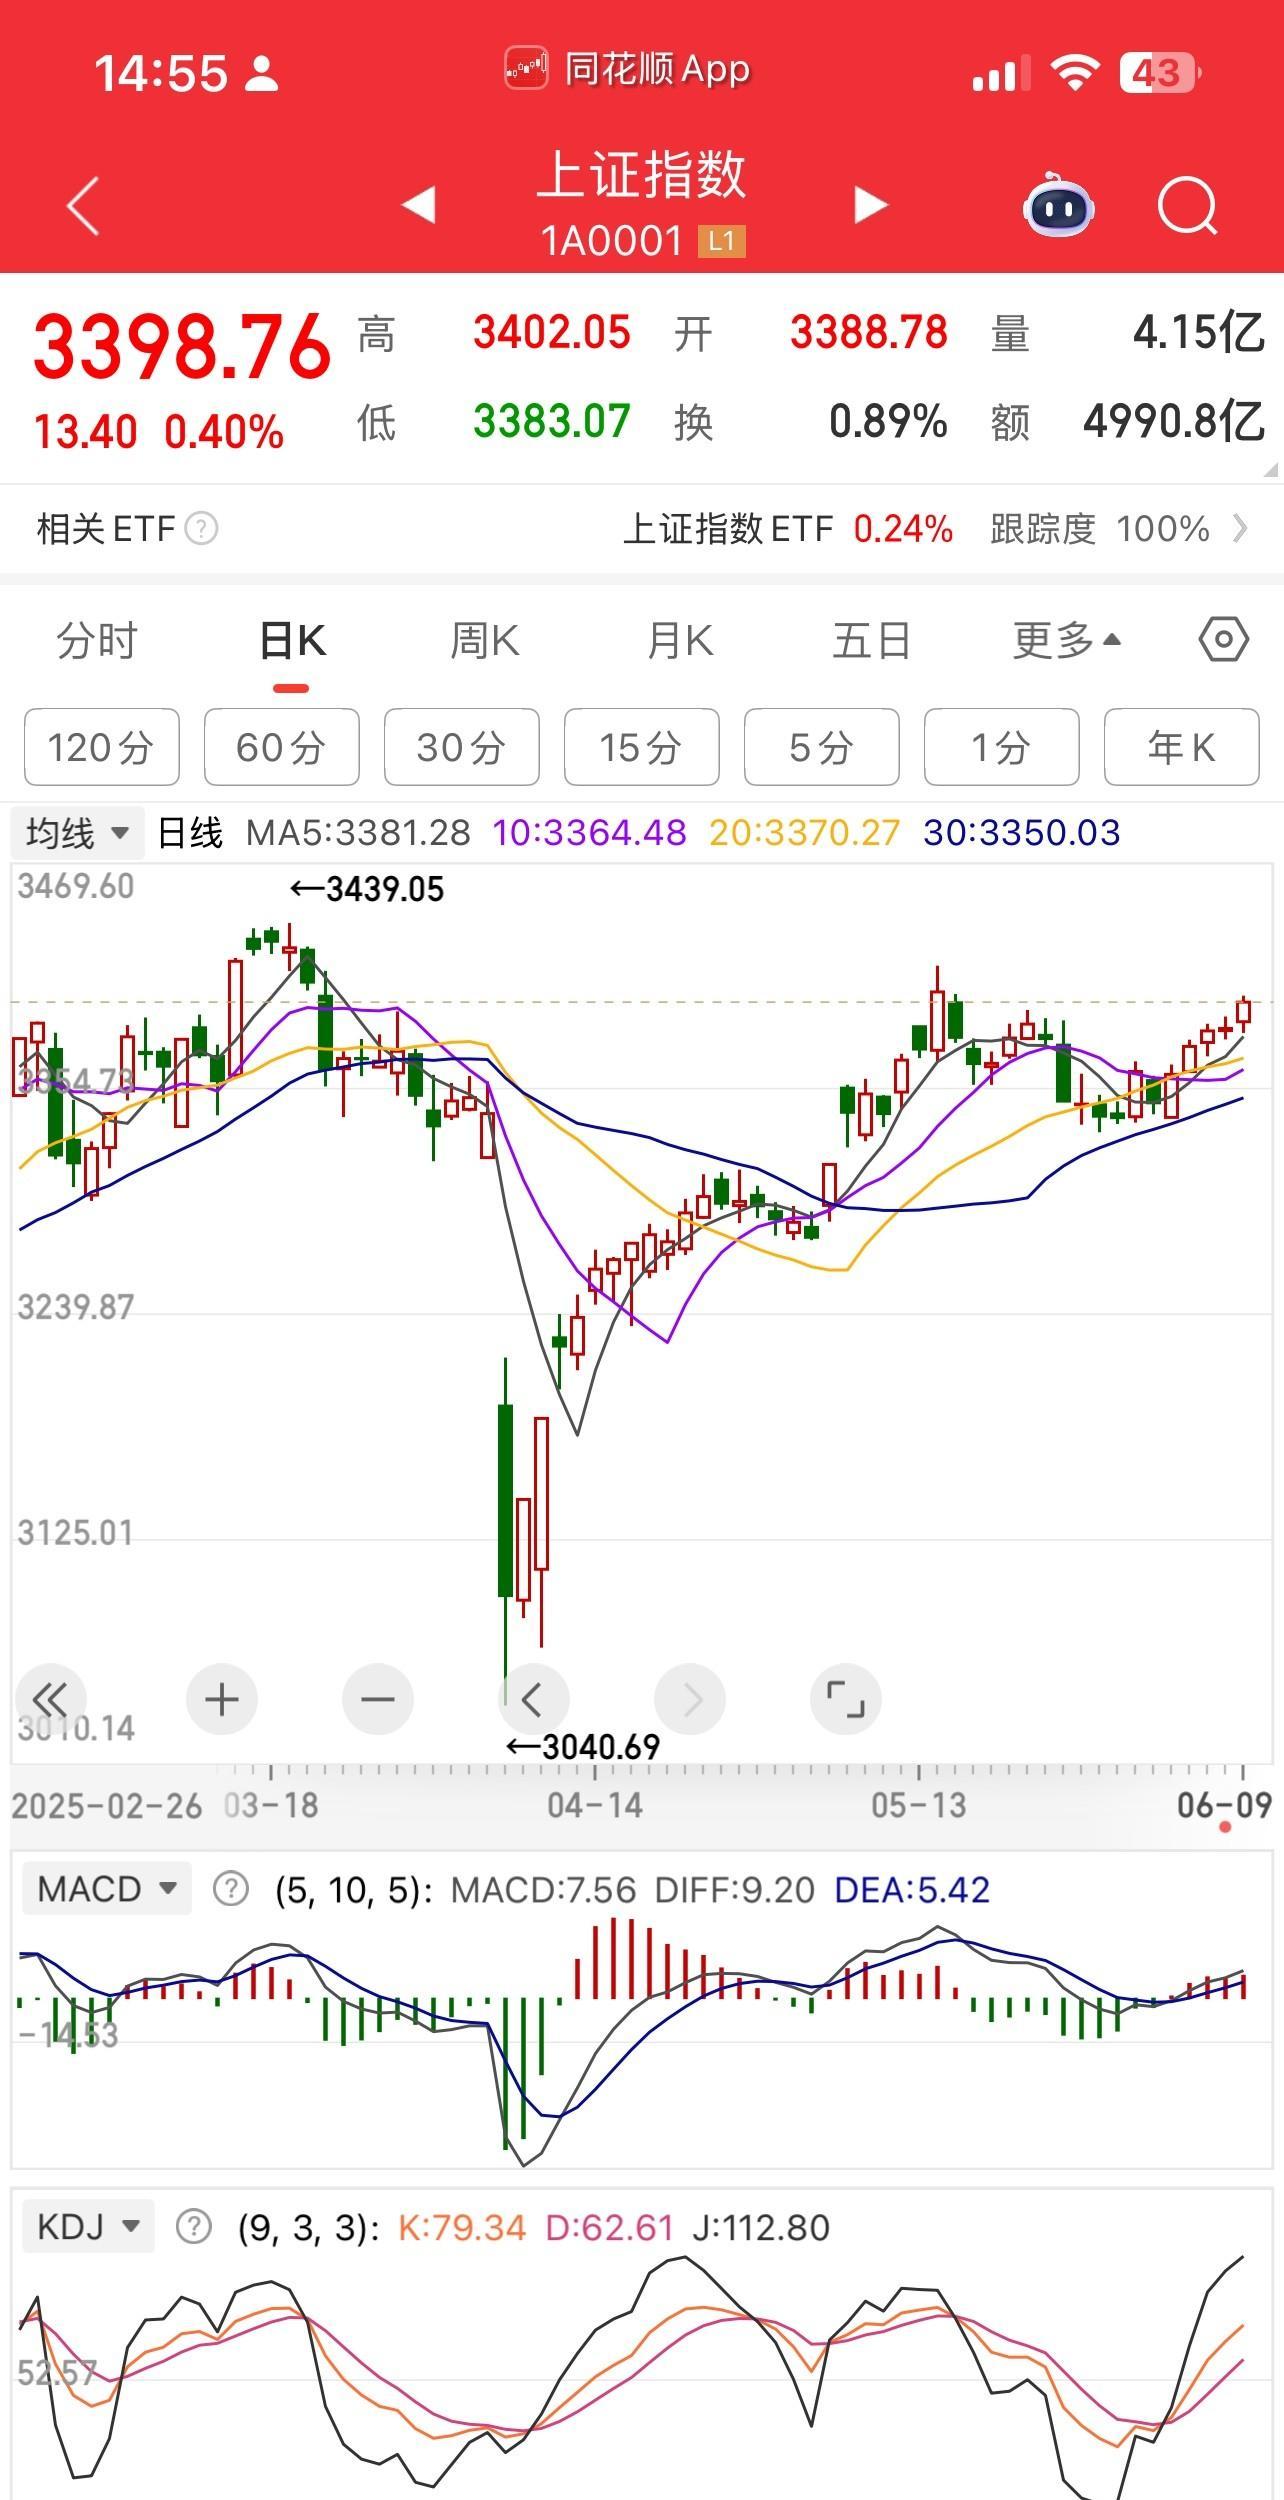
Task: Select the 分时 tab
Action: (x=96, y=640)
